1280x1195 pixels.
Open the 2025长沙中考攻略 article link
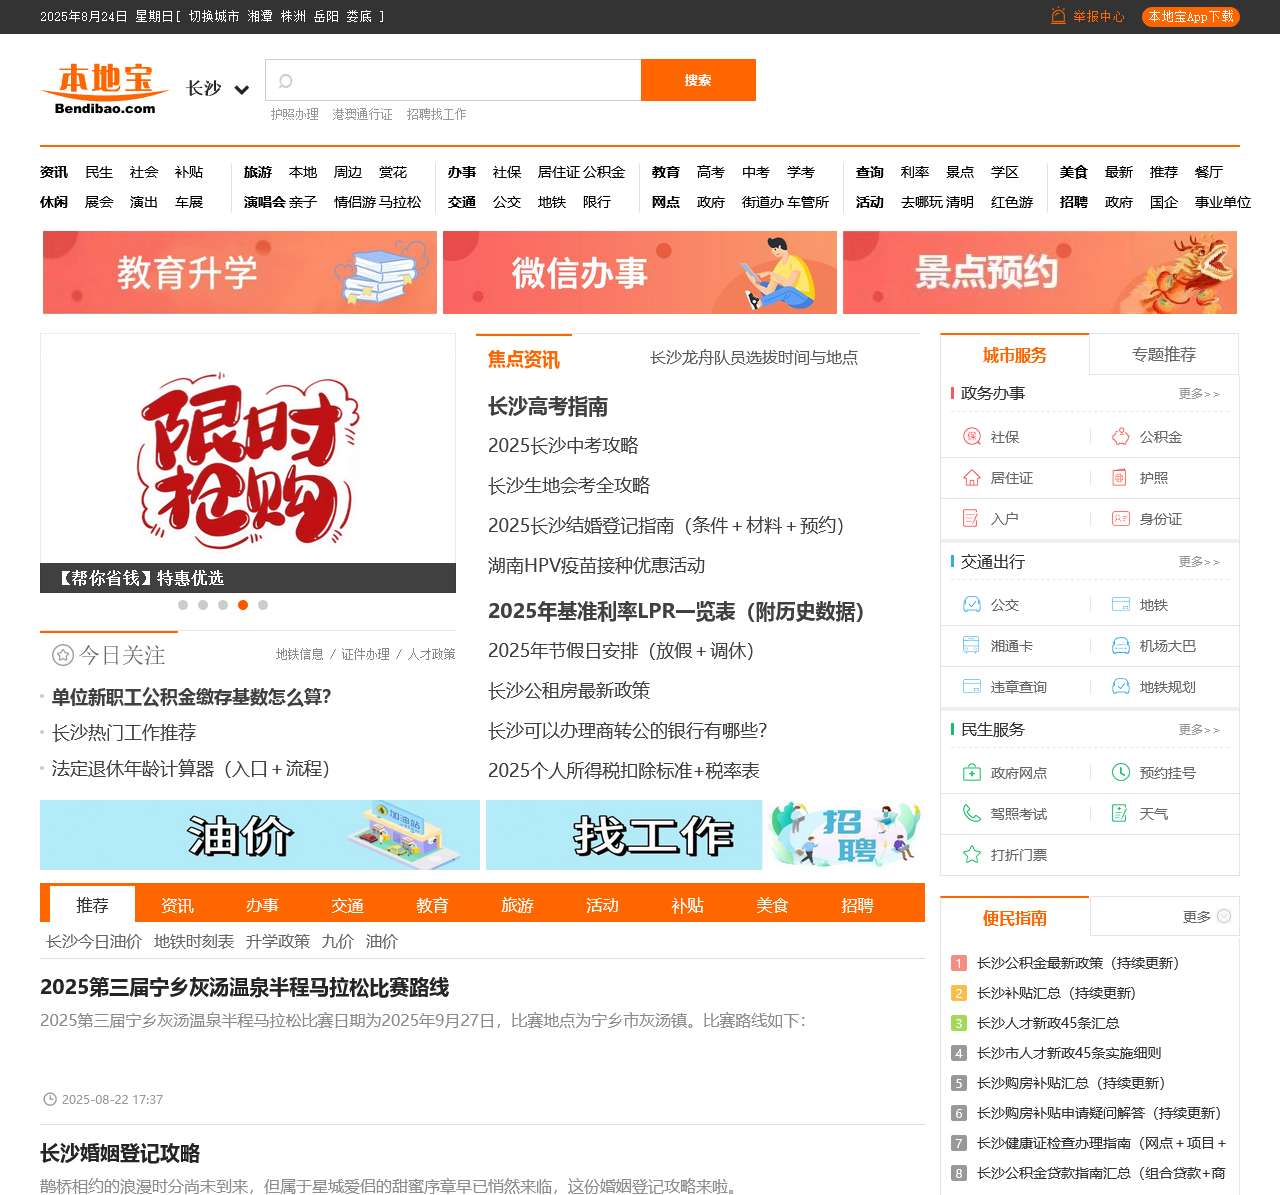[566, 445]
